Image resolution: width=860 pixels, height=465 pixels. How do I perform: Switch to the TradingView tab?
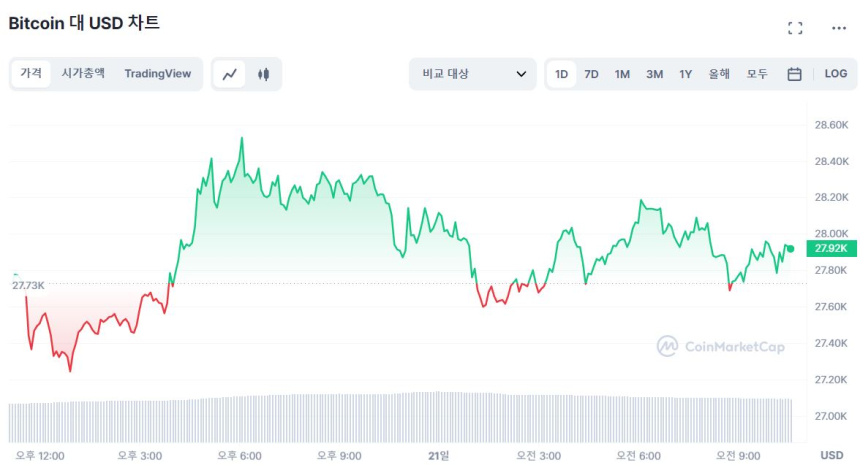point(157,73)
